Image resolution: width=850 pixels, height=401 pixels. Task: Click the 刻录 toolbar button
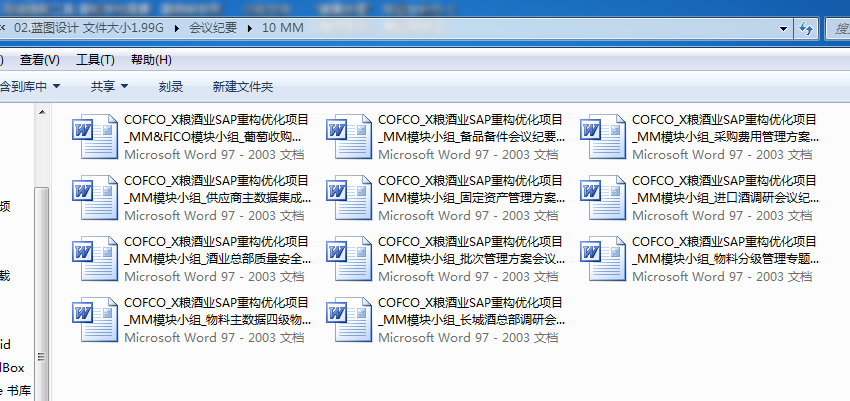[171, 86]
